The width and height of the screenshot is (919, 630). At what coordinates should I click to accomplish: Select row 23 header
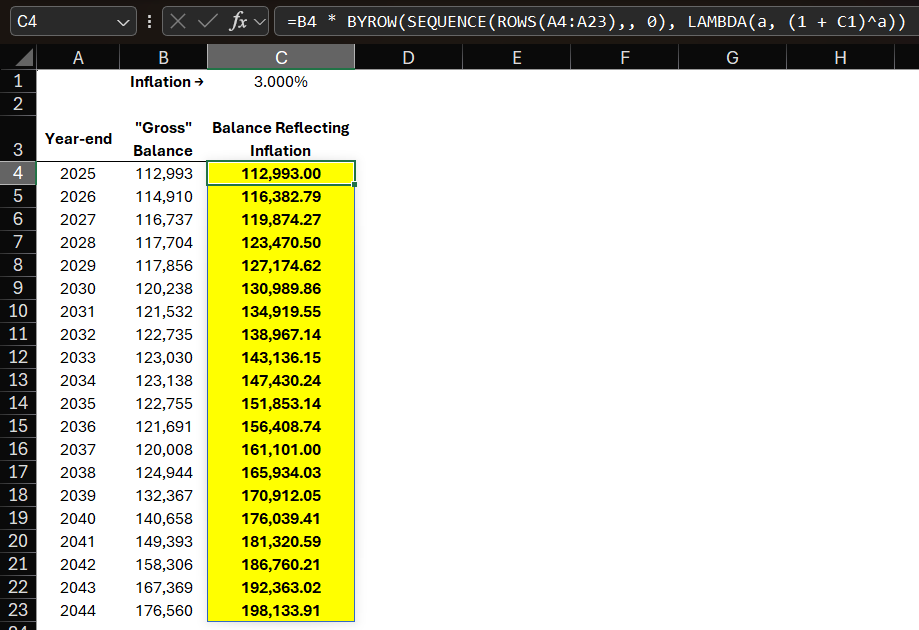pos(18,609)
